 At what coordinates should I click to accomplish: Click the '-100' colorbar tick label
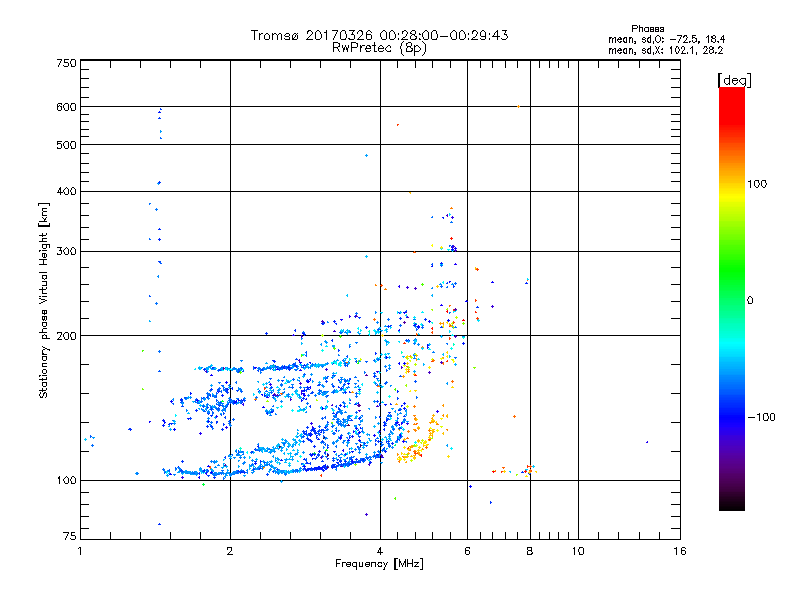pos(761,417)
